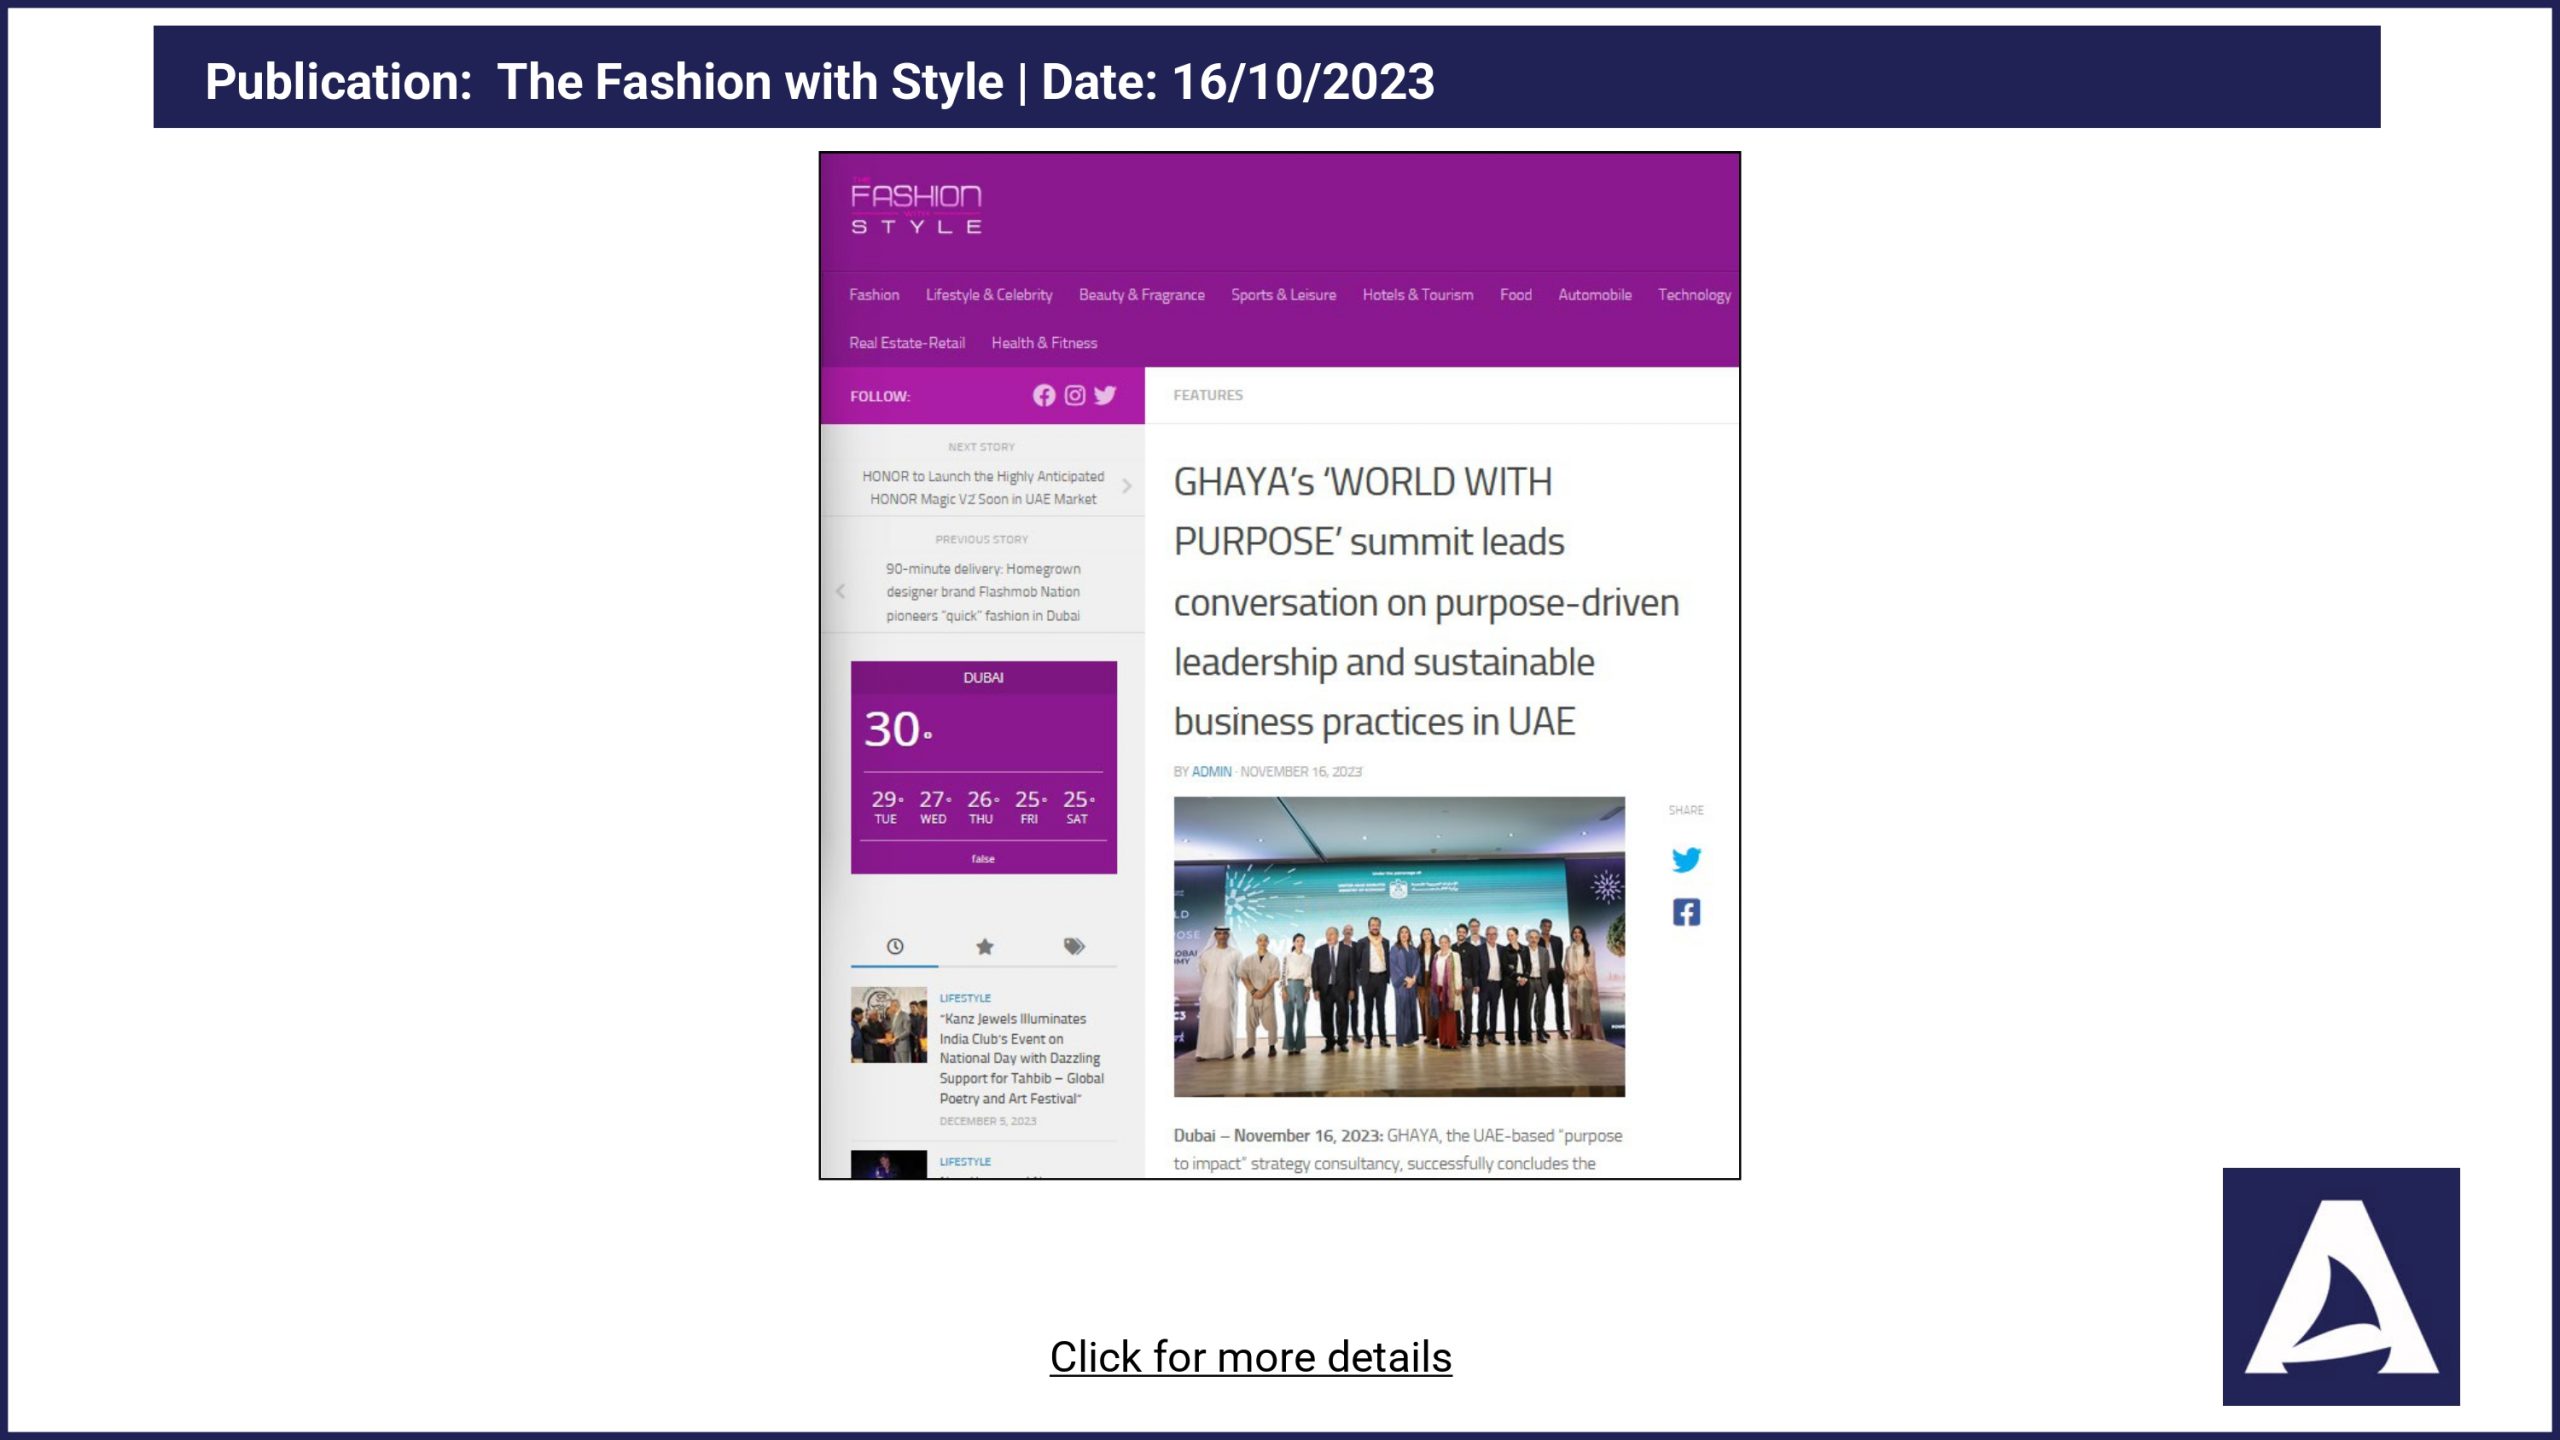
Task: Open the Automobile menu item
Action: point(1594,295)
